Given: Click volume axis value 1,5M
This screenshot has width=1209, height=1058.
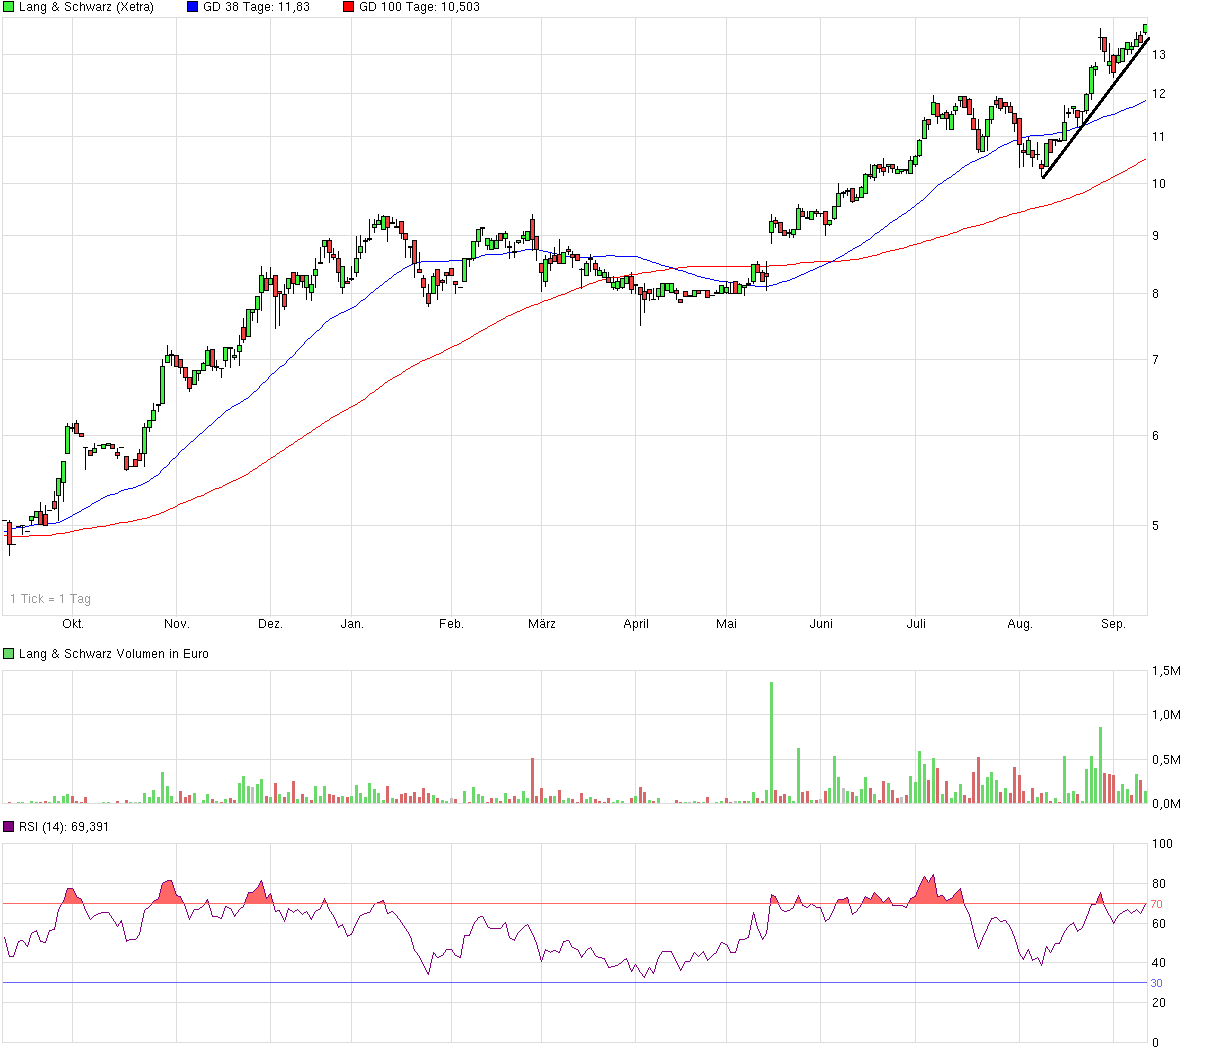Looking at the screenshot, I should [1167, 671].
